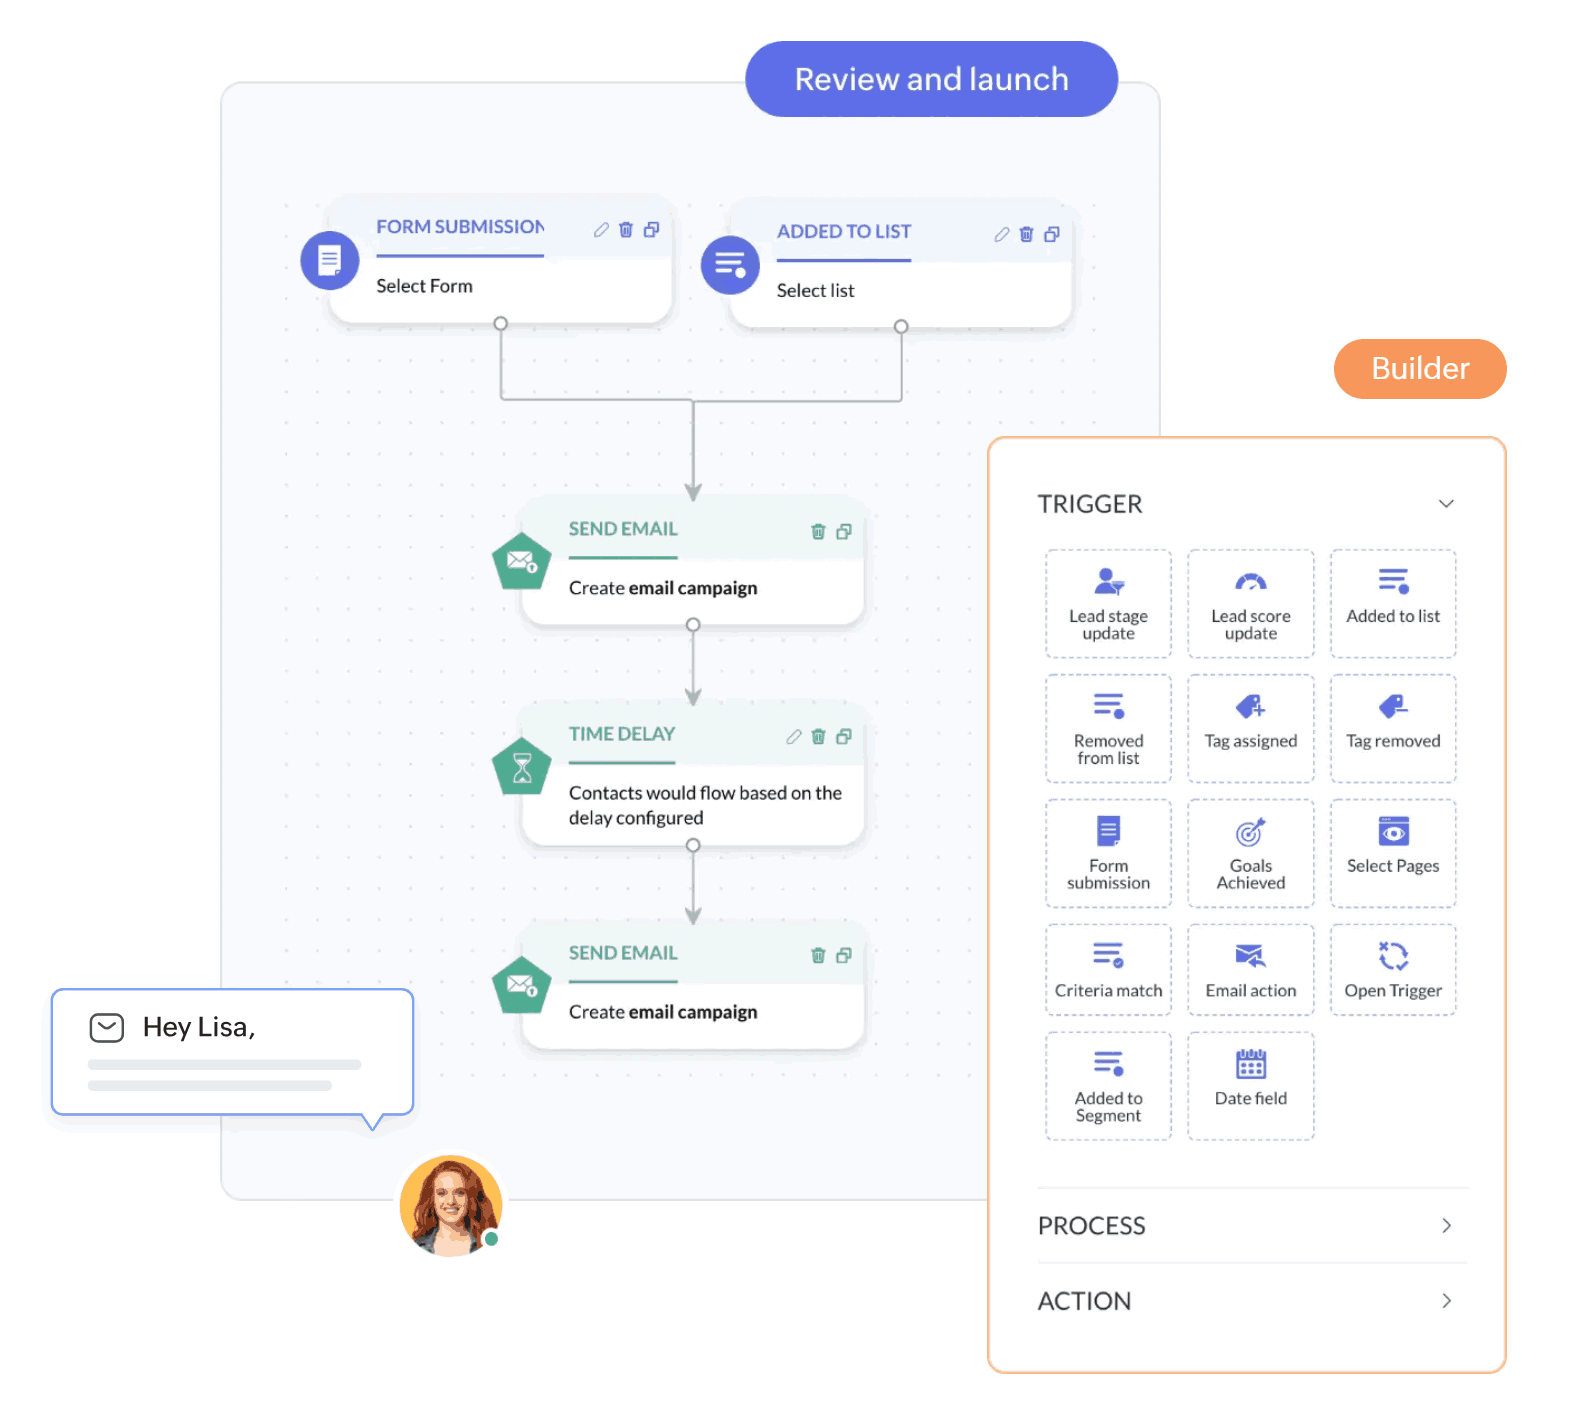Click the last Send Email pentagon envelope icon
This screenshot has width=1570, height=1413.
point(522,986)
